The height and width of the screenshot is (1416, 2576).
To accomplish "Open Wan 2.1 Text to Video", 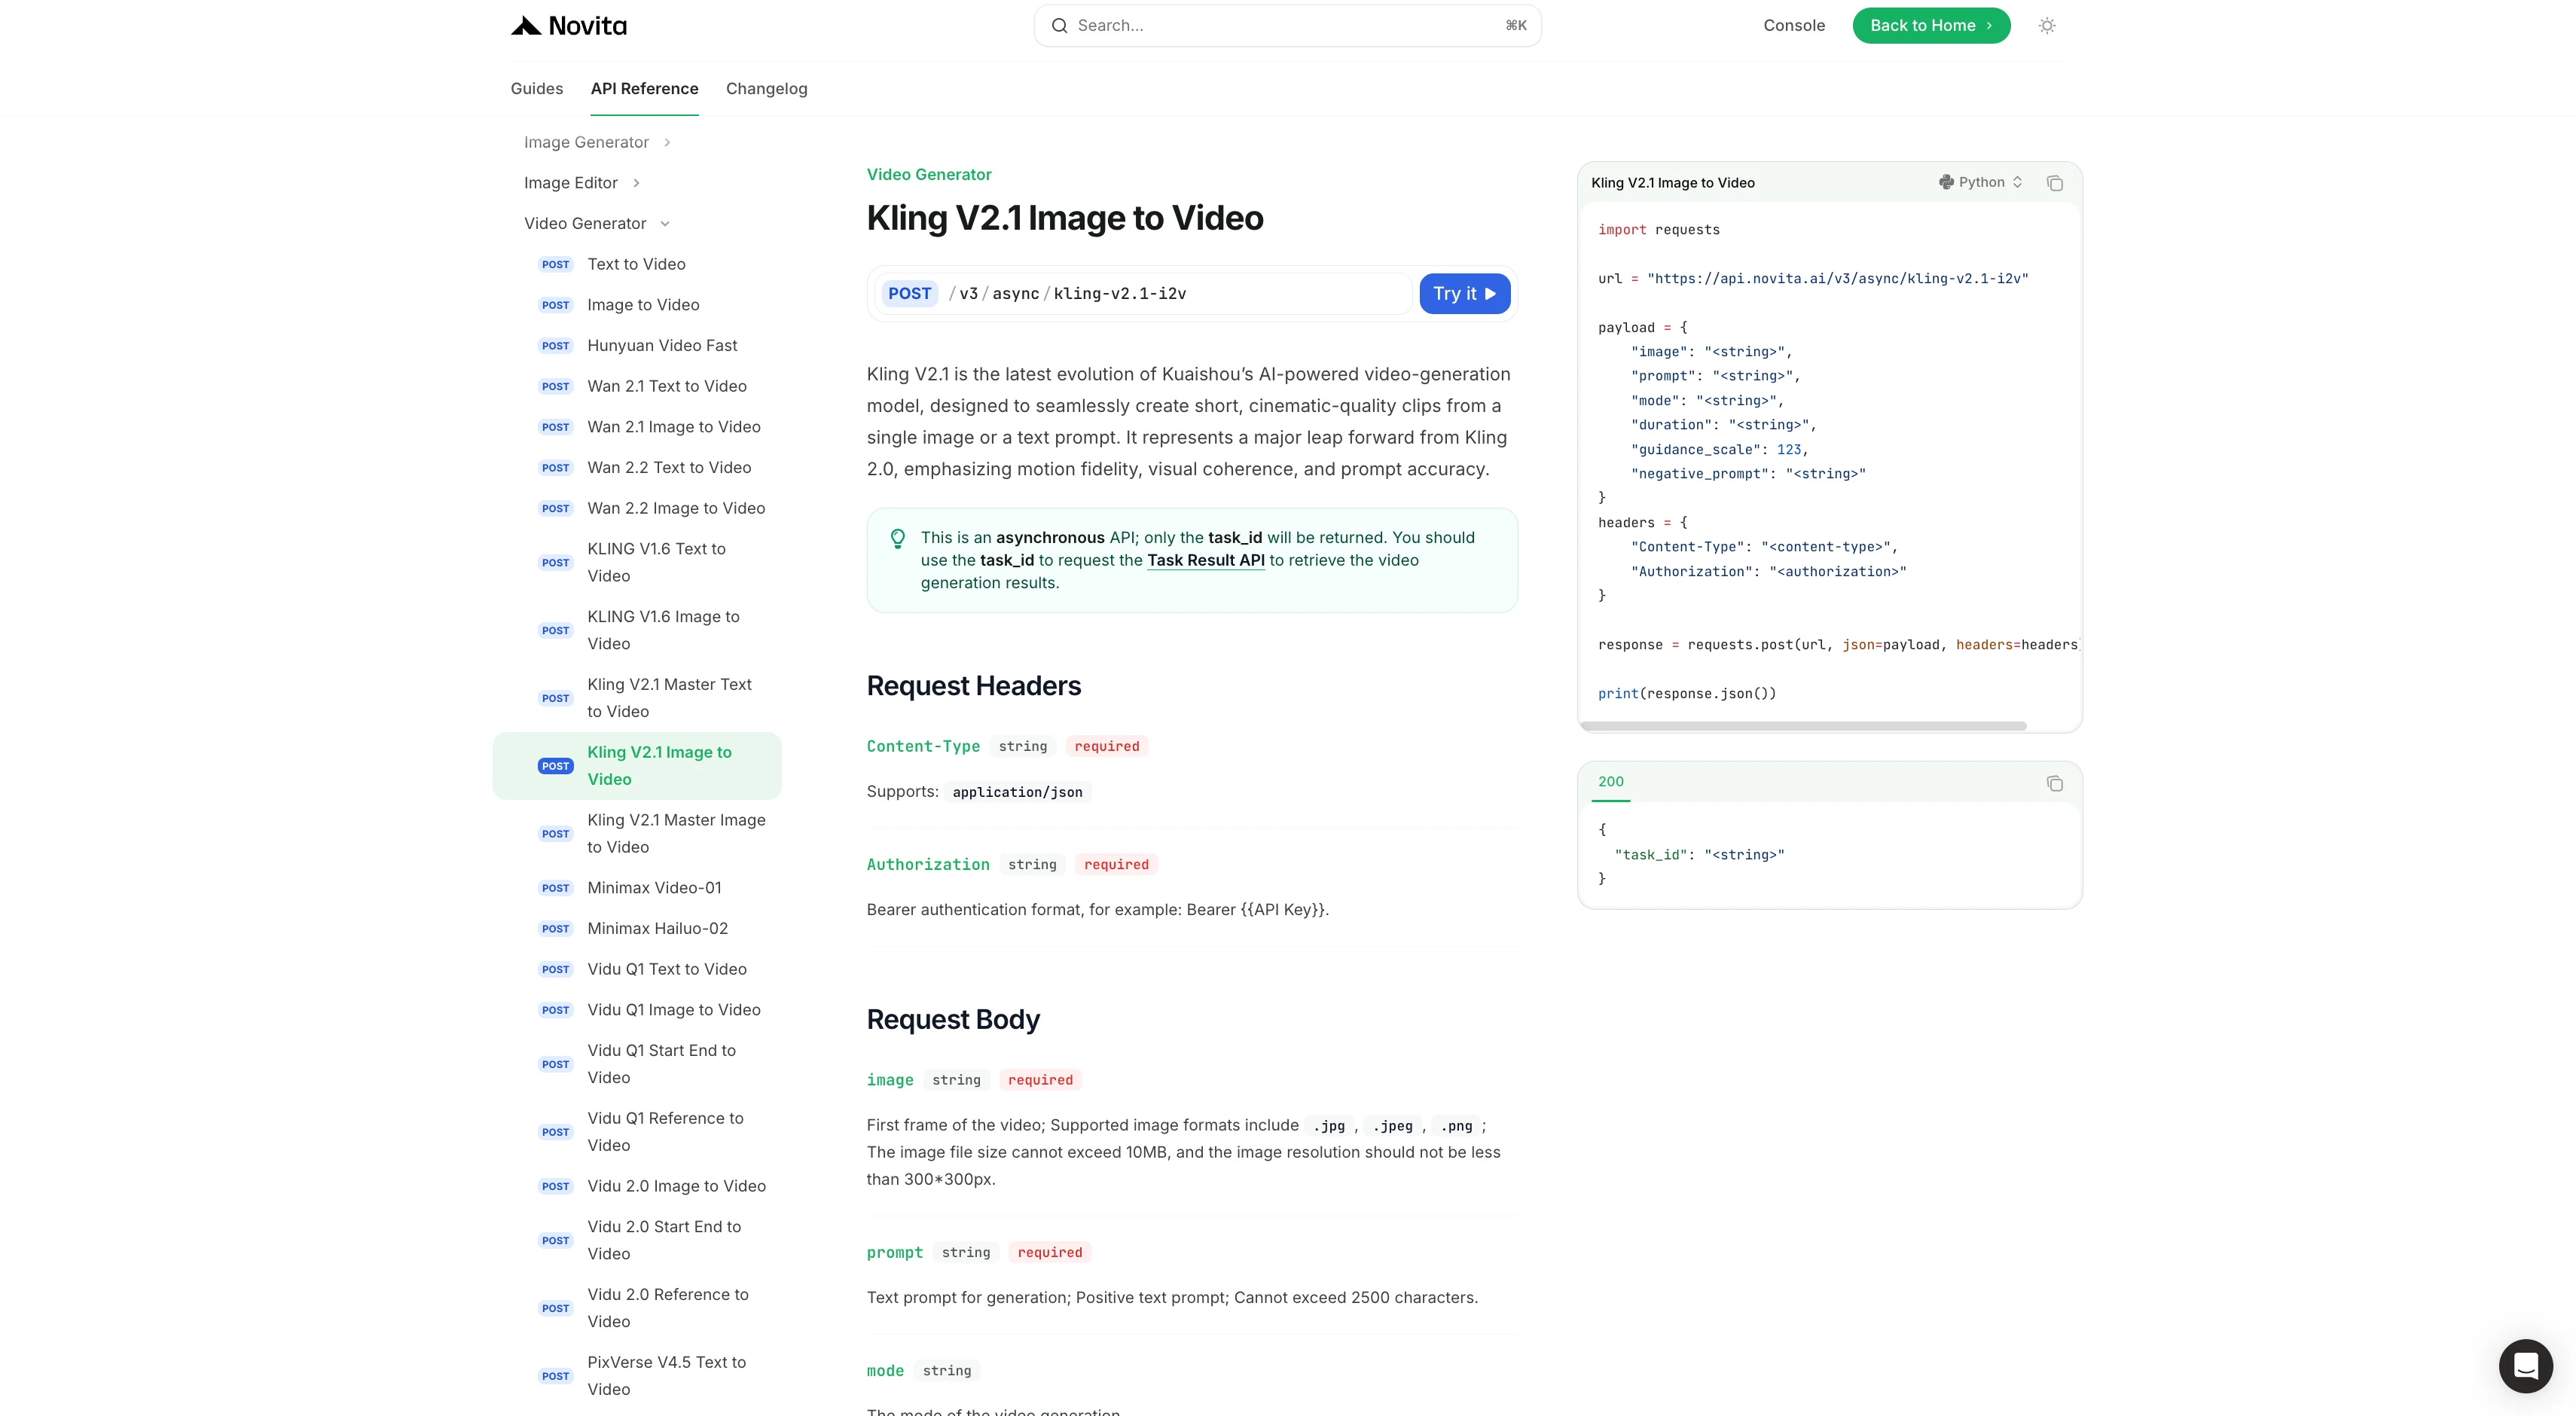I will [x=636, y=386].
